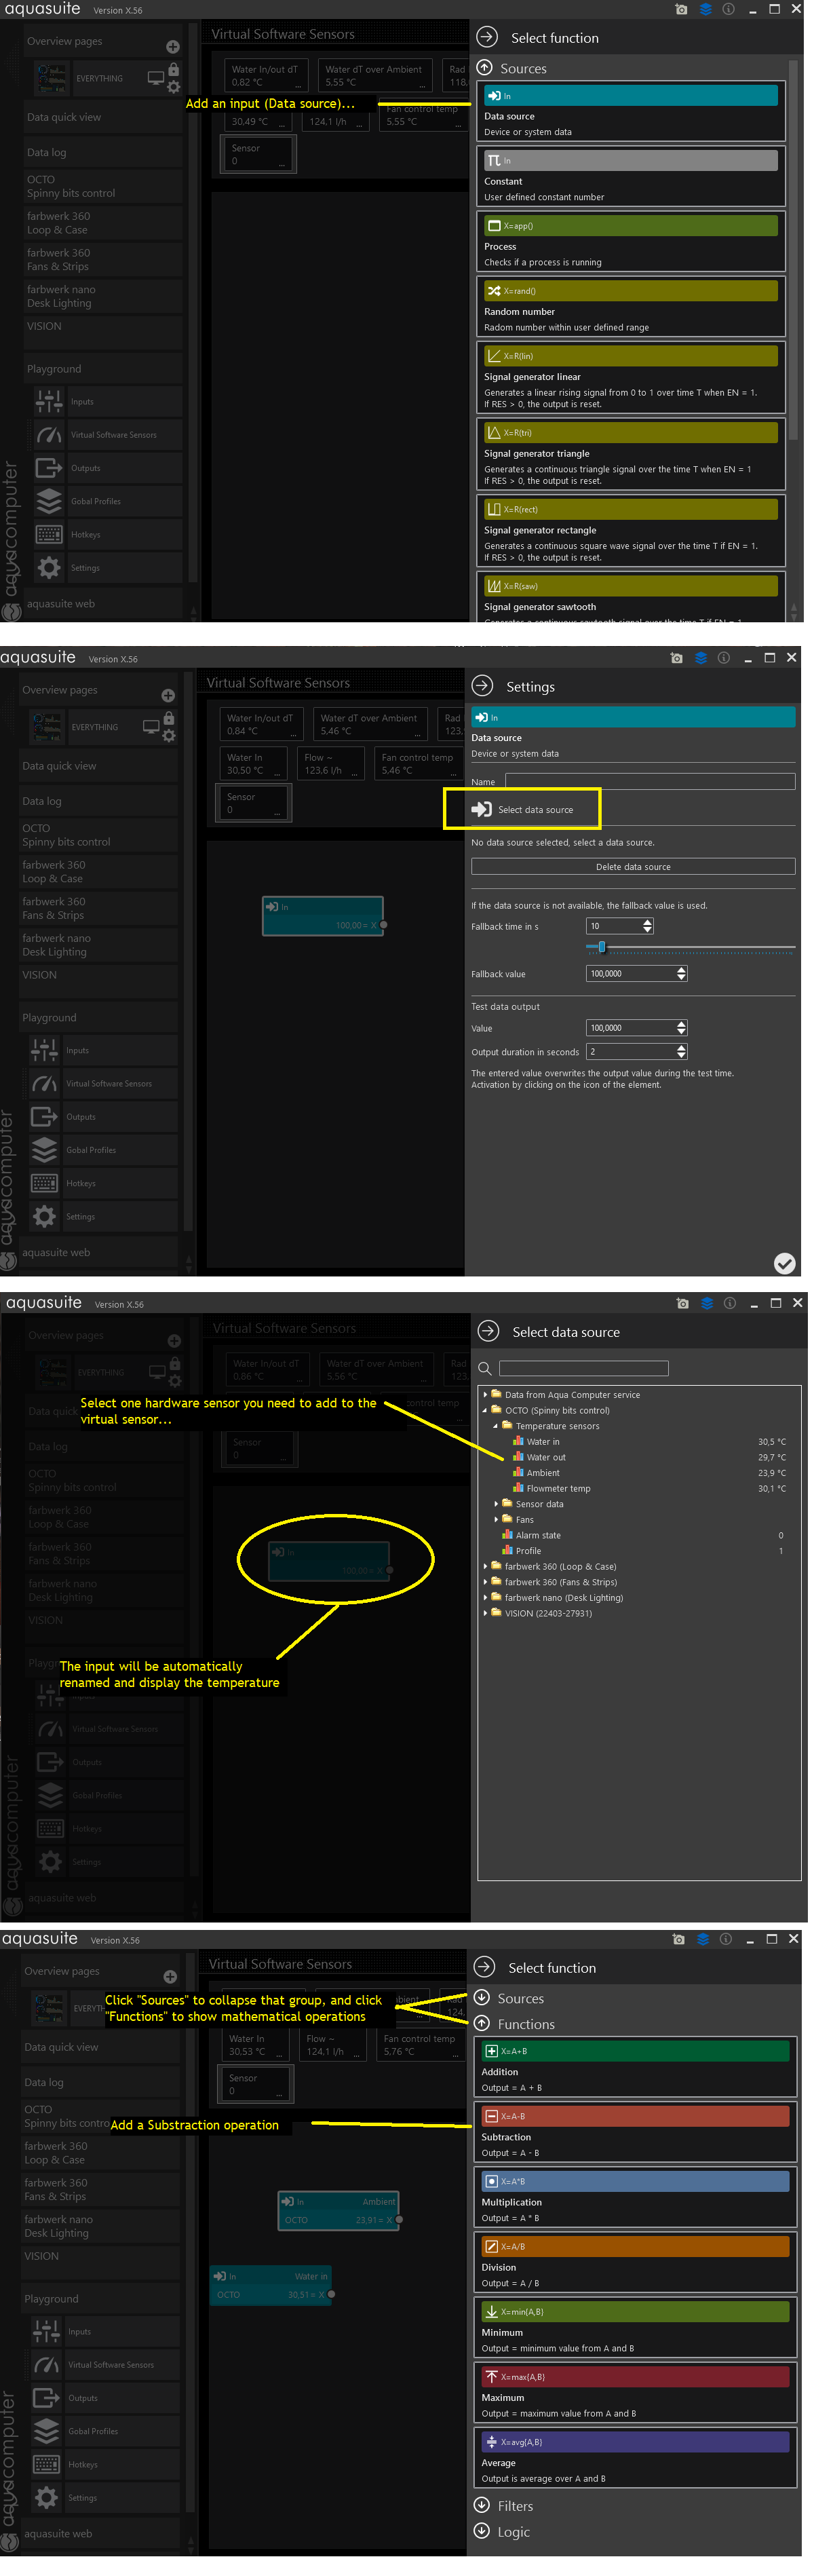Choose the Process X=app() source tile

click(x=631, y=242)
